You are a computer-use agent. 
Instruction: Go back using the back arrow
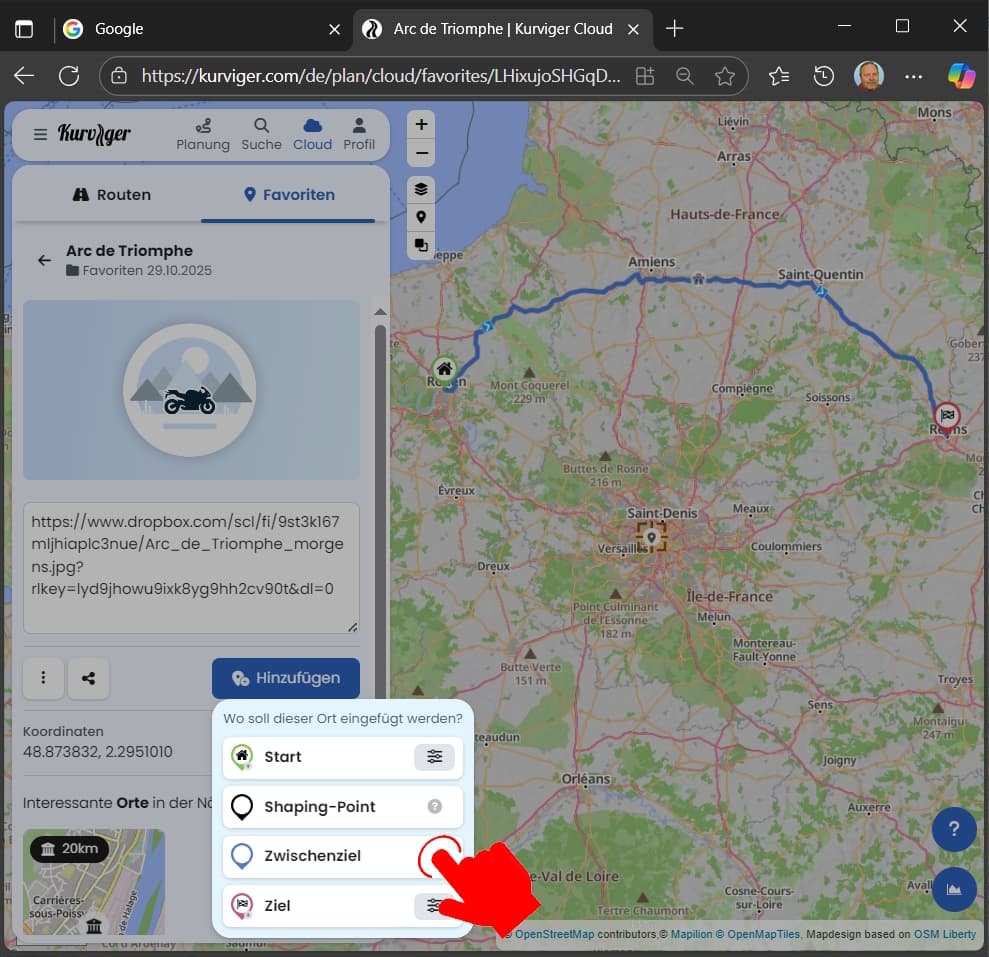point(44,260)
